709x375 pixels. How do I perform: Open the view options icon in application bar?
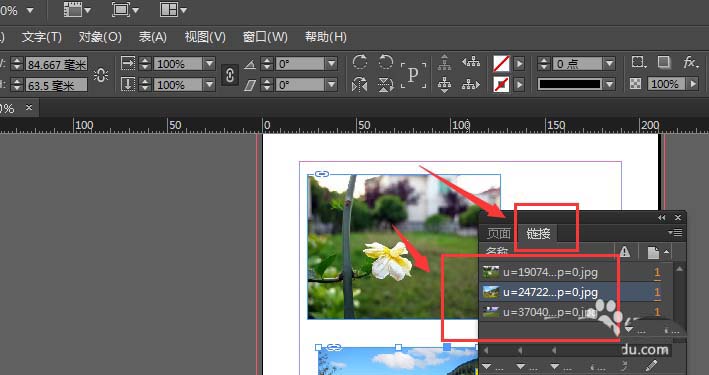[76, 9]
